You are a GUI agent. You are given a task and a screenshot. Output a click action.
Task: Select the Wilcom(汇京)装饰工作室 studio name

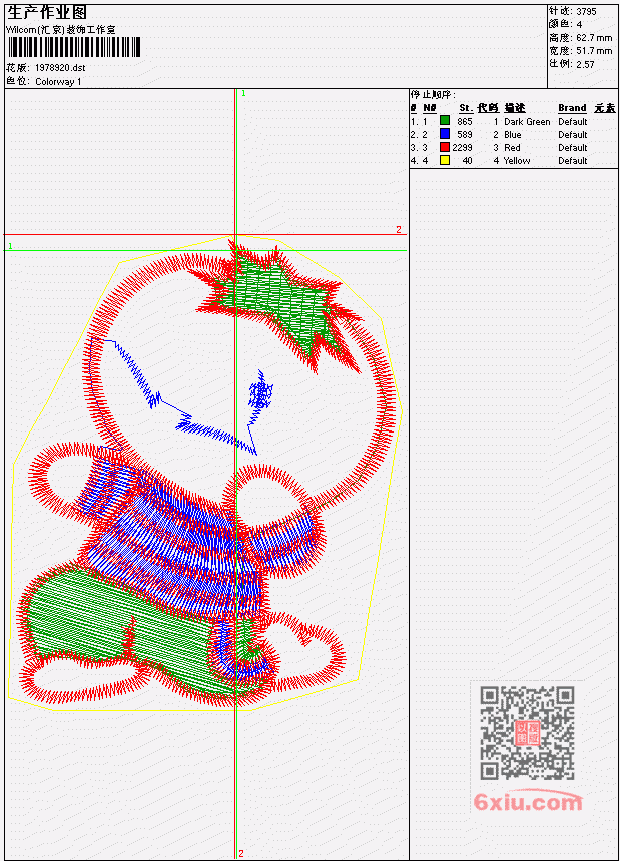coord(60,30)
